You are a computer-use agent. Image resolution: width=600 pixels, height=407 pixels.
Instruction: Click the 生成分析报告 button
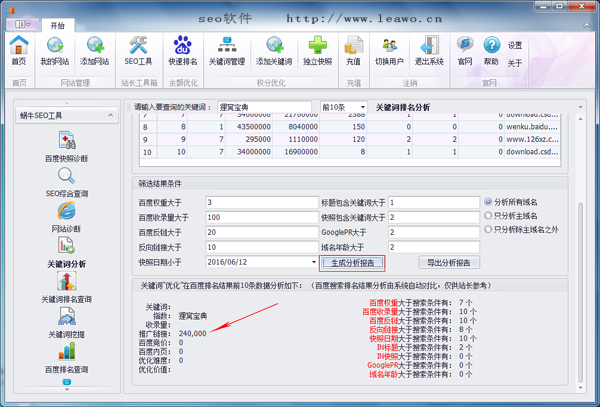352,263
